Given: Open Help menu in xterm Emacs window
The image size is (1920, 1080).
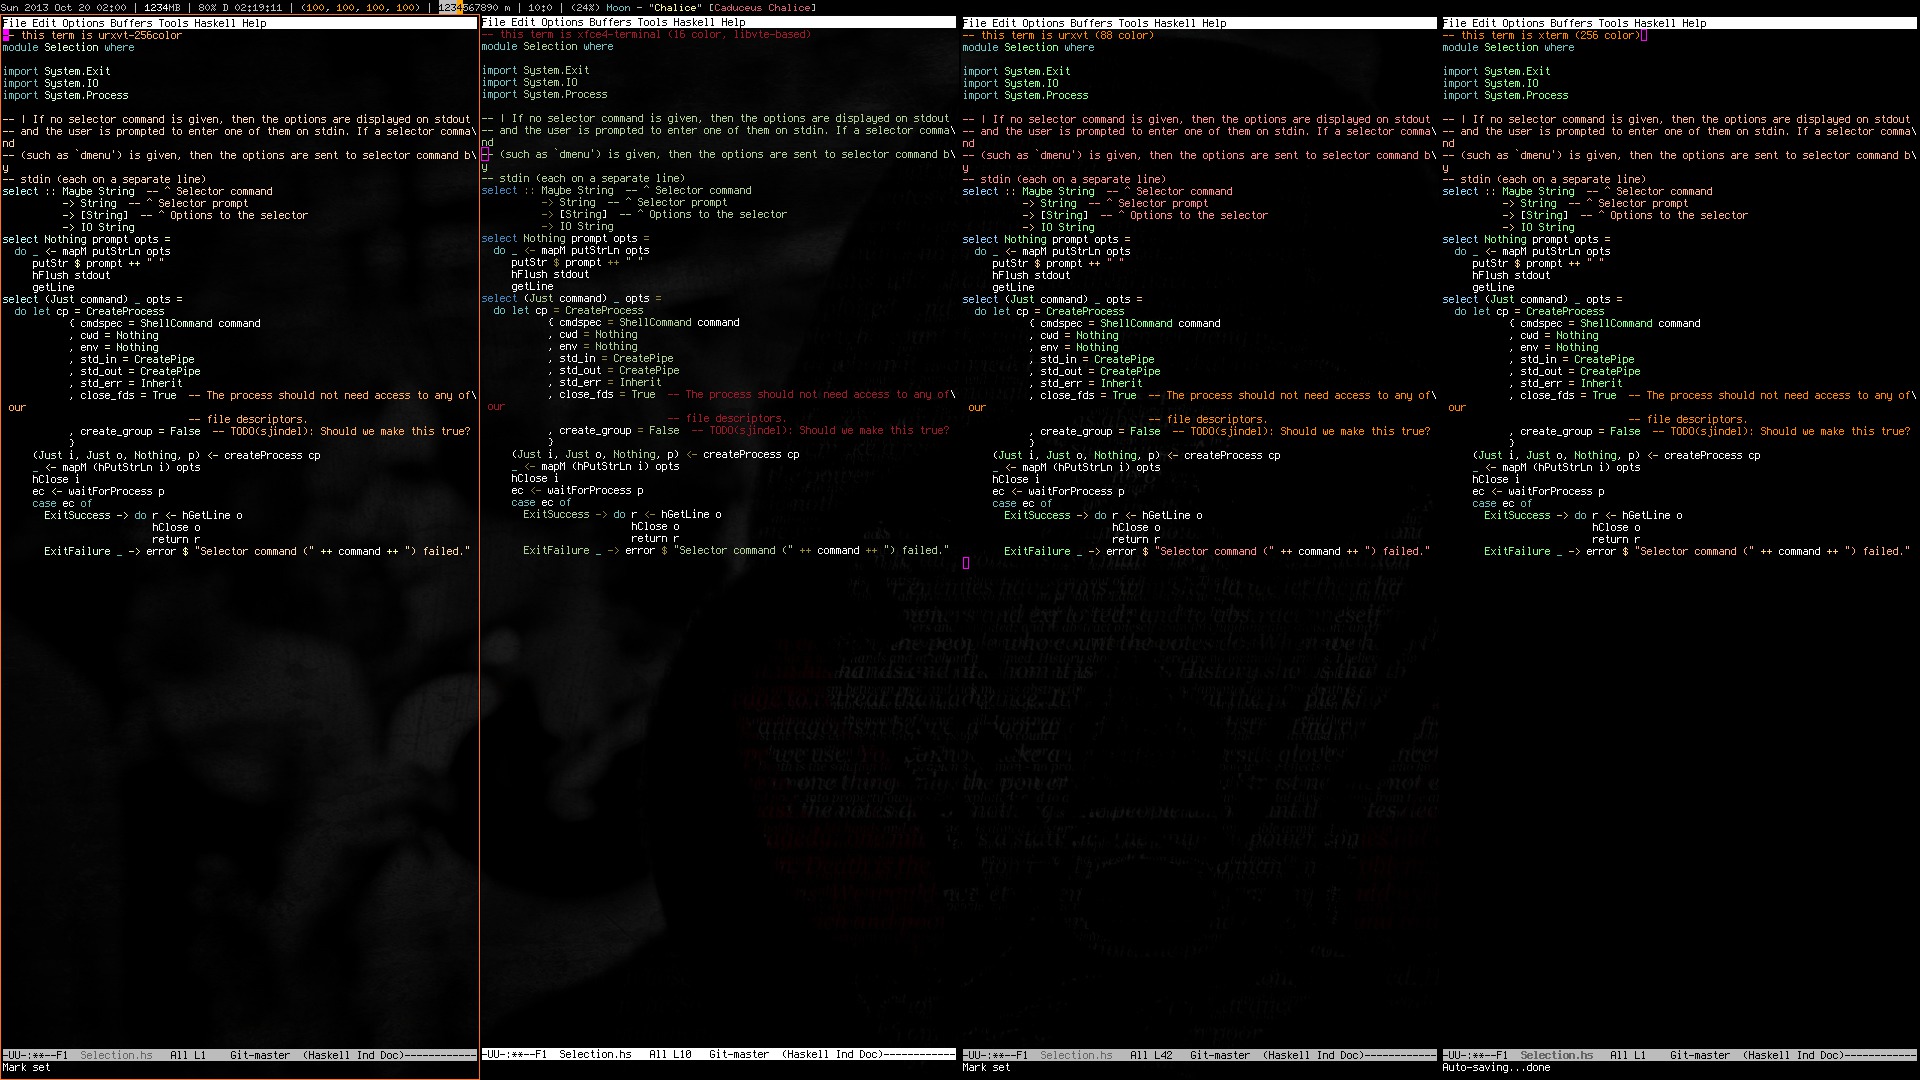Looking at the screenshot, I should pyautogui.click(x=1694, y=22).
